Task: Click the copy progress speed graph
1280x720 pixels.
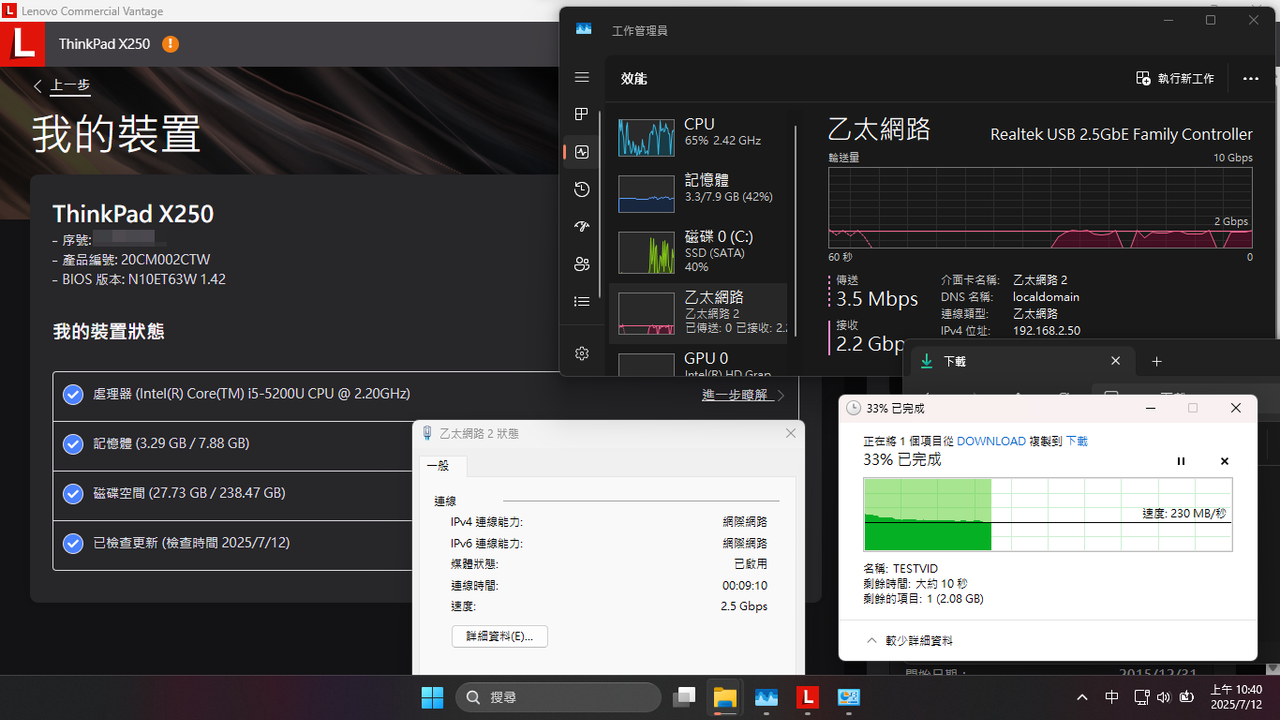Action: point(1048,514)
